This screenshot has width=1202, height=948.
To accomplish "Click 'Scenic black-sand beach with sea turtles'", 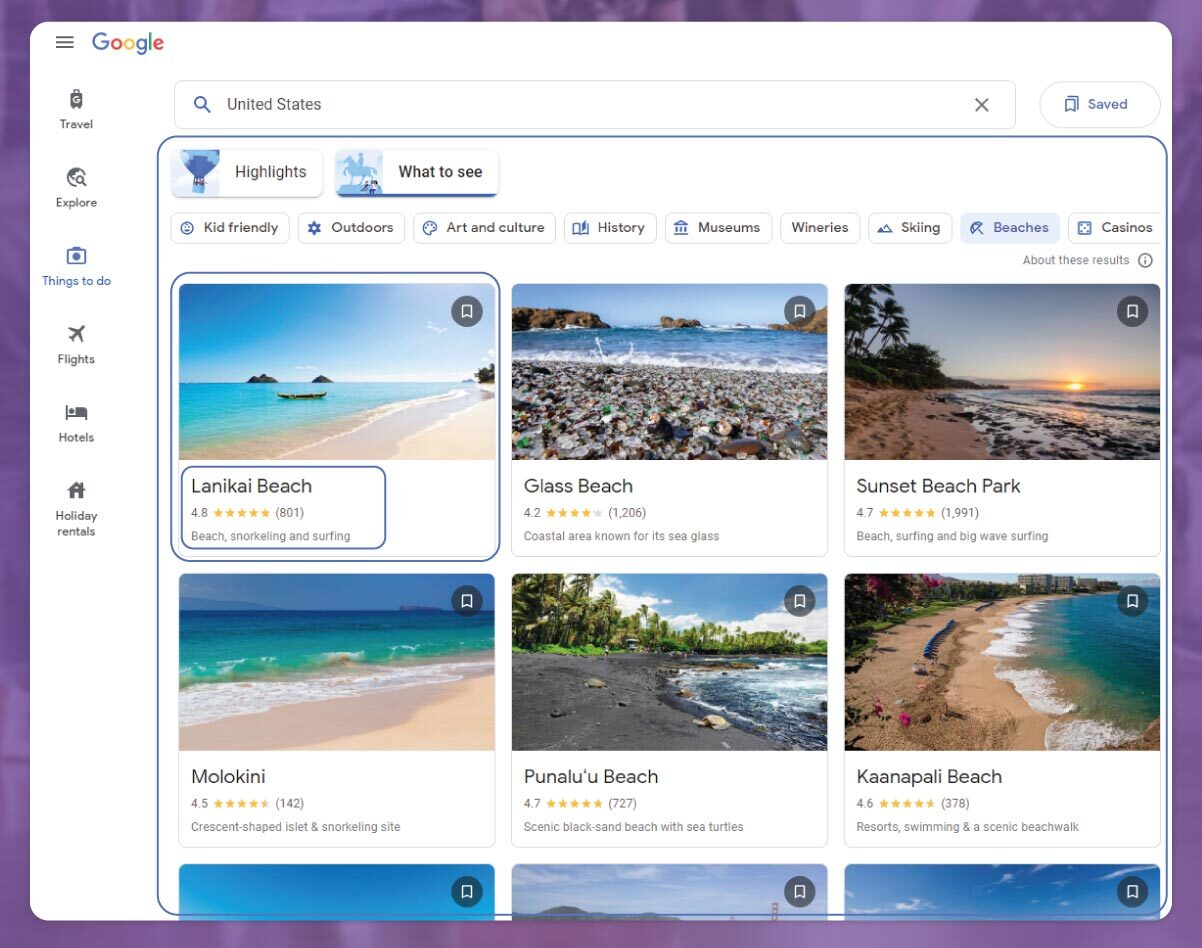I will [x=633, y=827].
